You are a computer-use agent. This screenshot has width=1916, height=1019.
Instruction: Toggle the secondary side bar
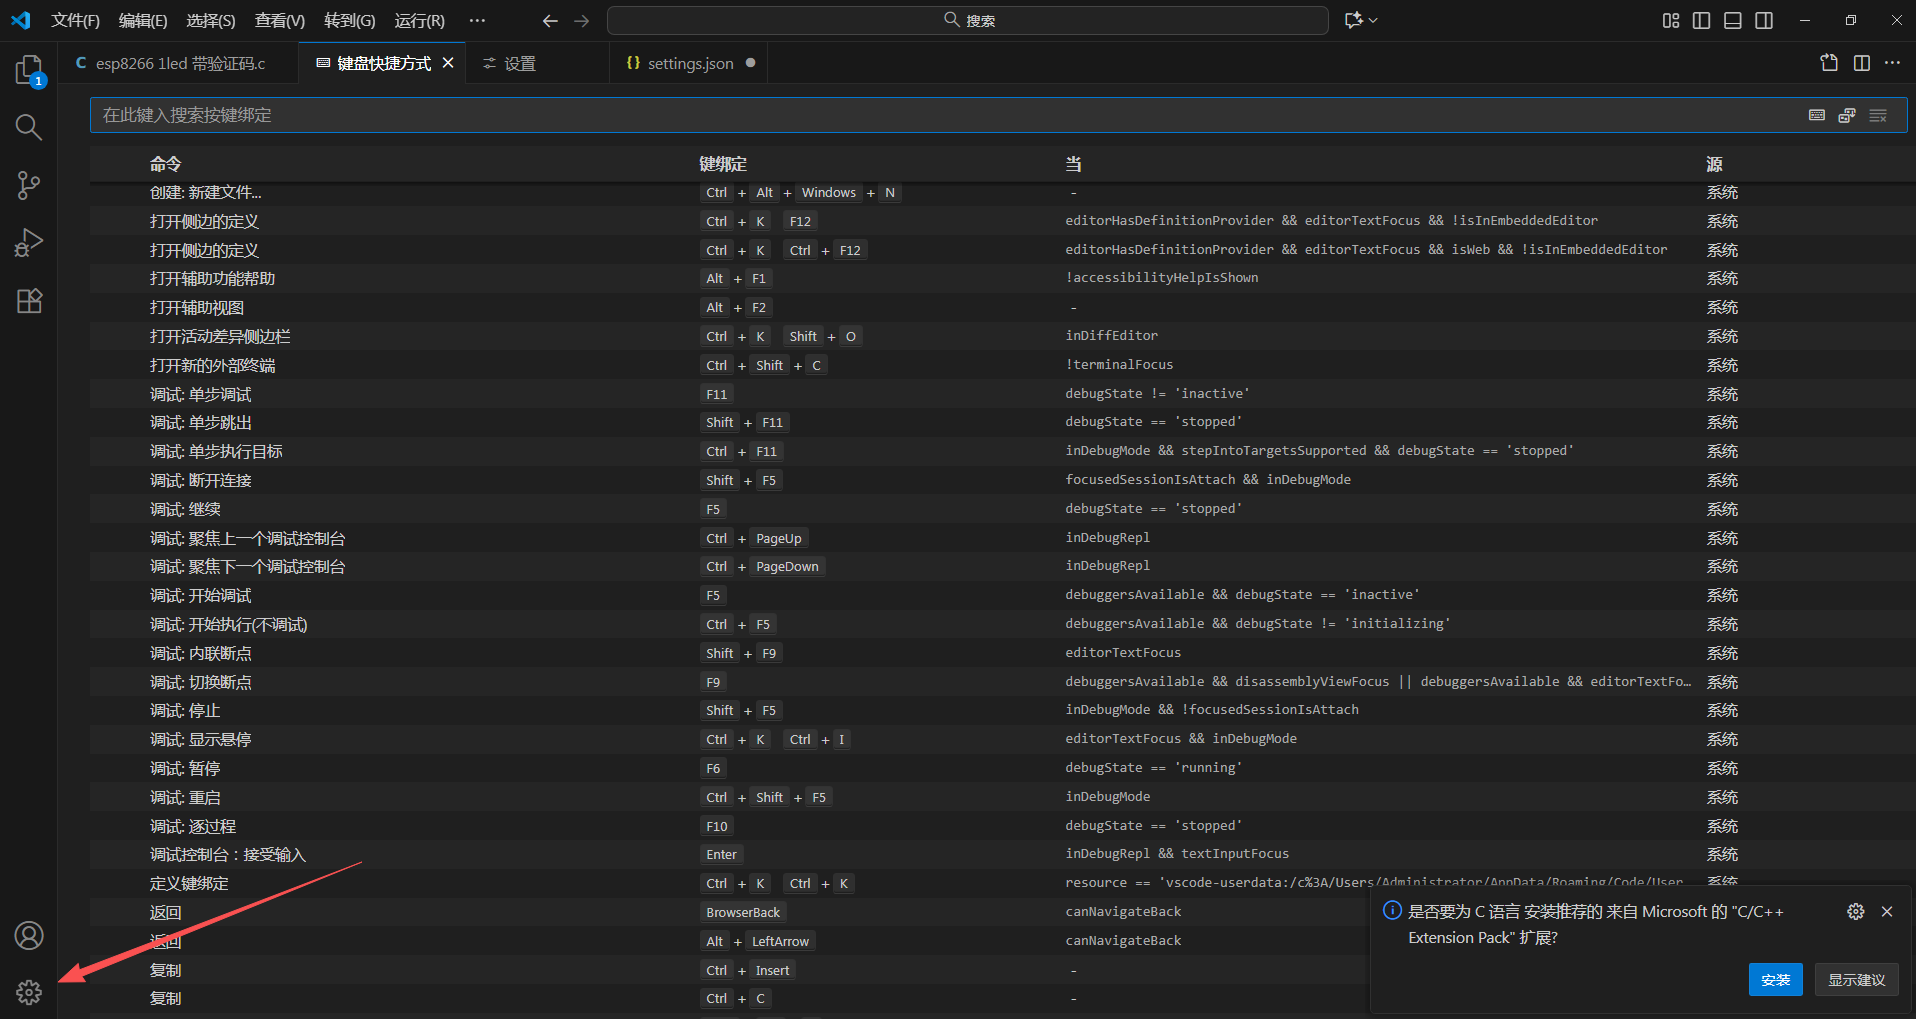tap(1764, 20)
